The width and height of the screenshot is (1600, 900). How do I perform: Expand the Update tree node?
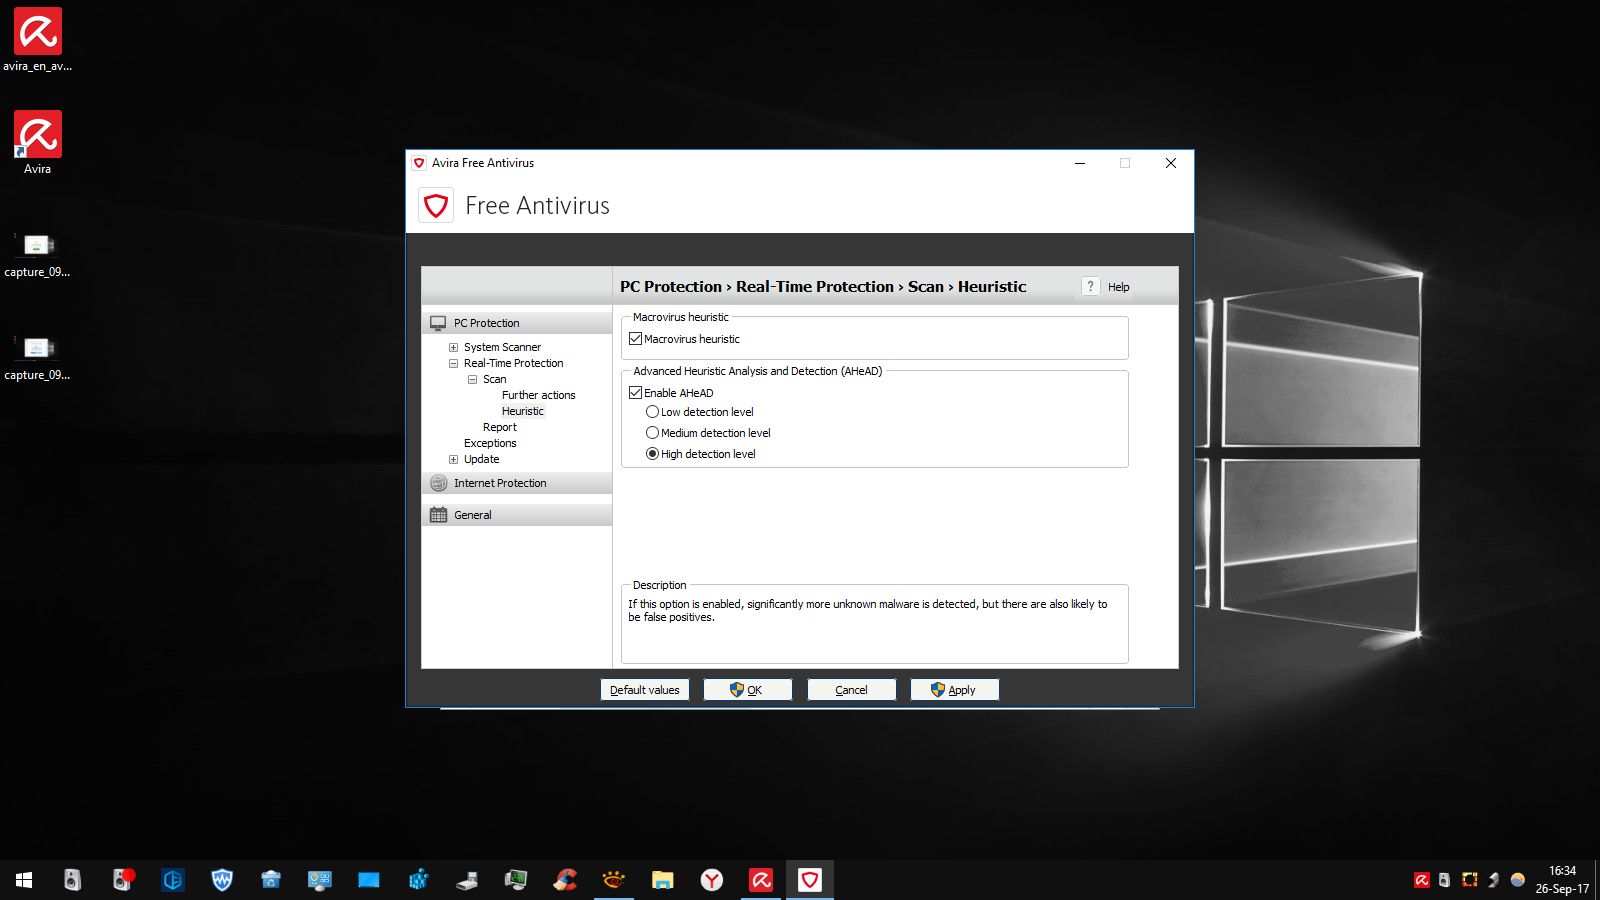pyautogui.click(x=453, y=460)
